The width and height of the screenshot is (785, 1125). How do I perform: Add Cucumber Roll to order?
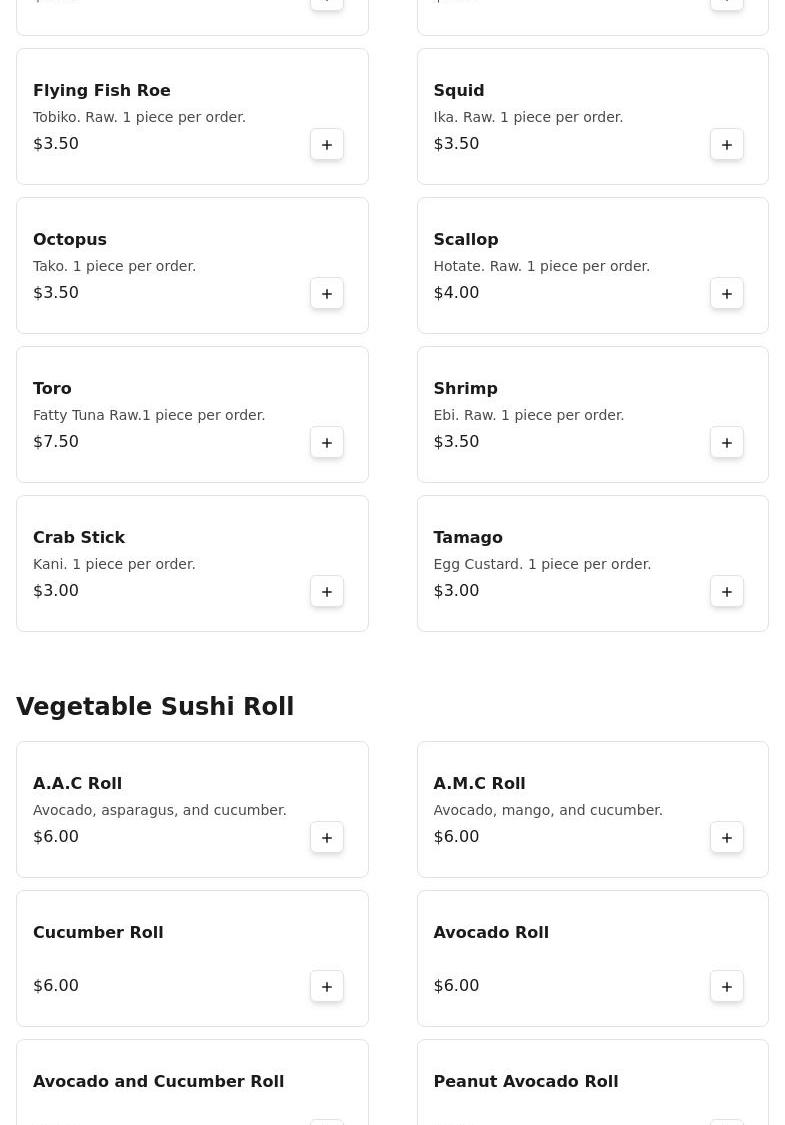tap(327, 987)
